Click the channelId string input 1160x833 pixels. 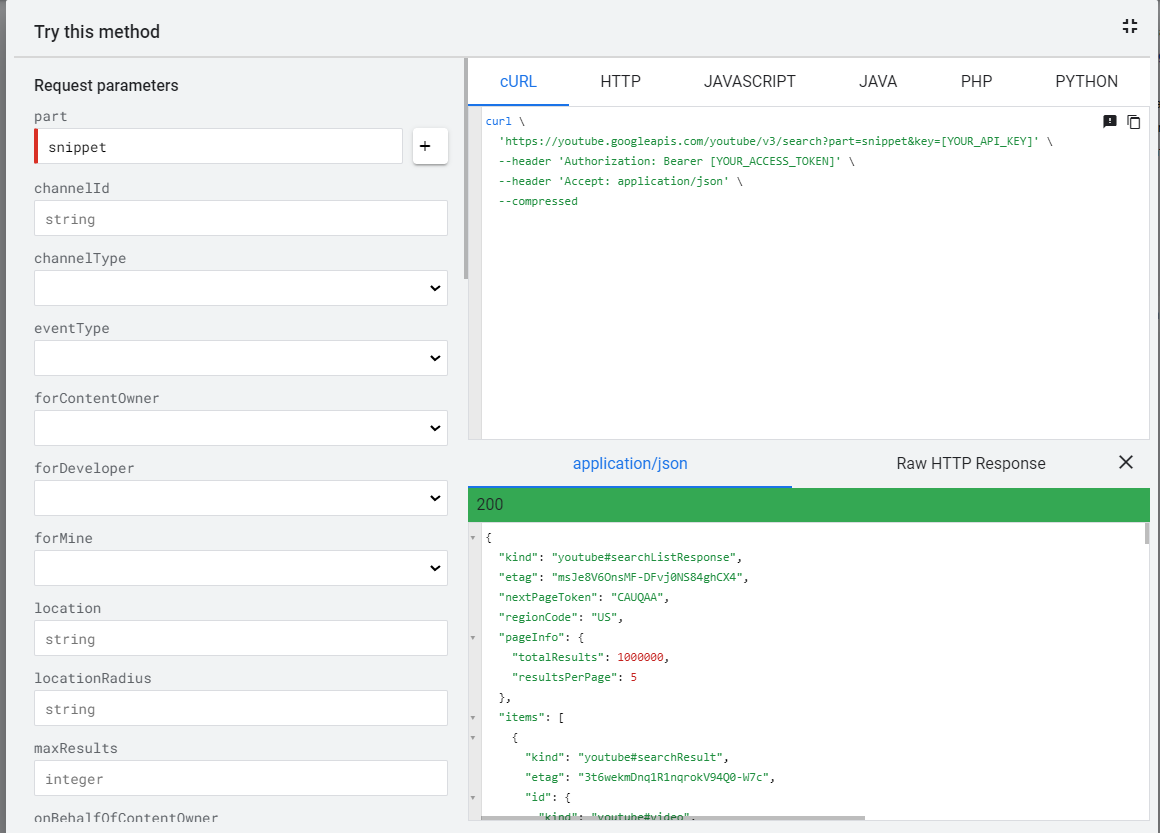pyautogui.click(x=240, y=218)
